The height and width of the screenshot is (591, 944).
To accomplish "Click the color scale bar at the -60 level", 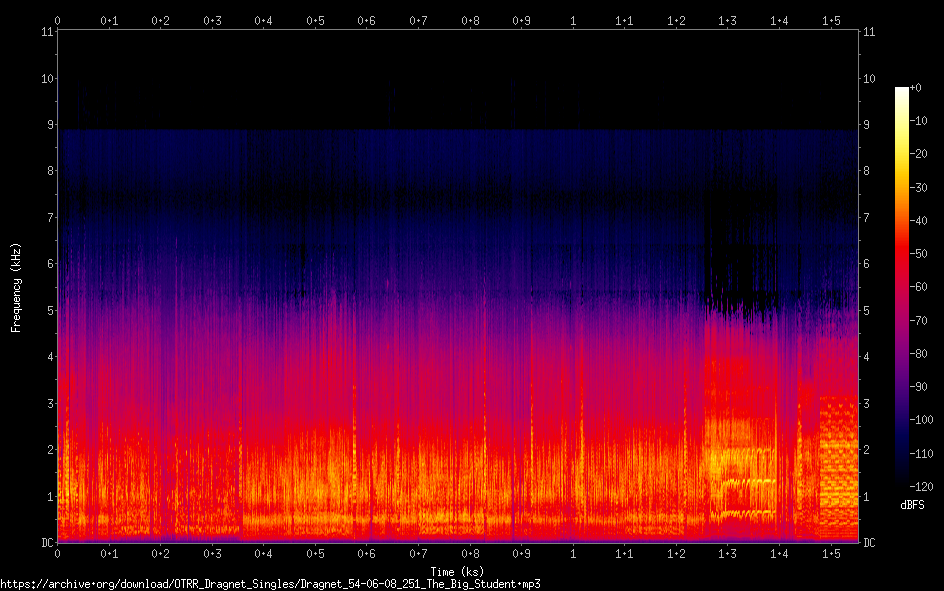I will click(902, 287).
